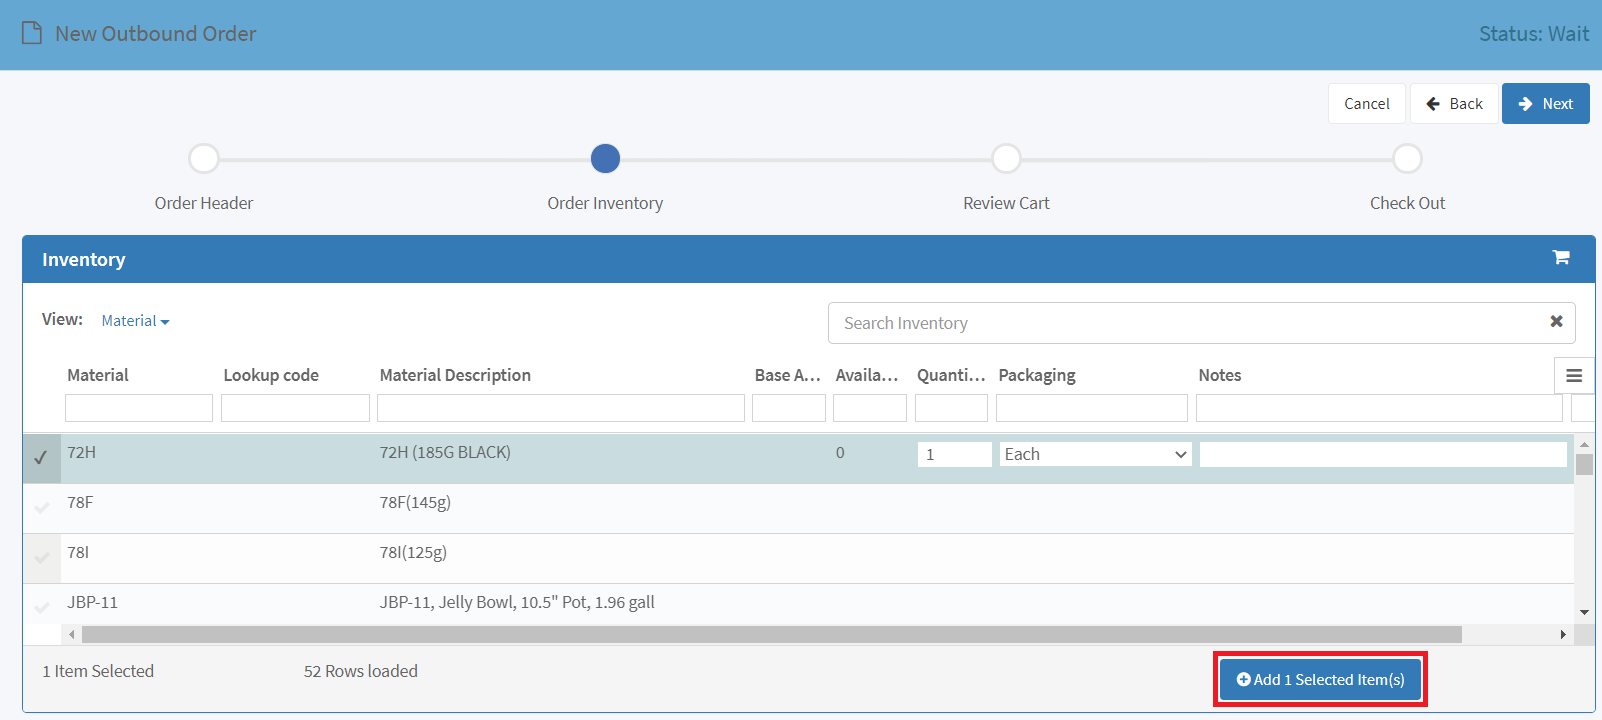1602x720 pixels.
Task: Clear the Search Inventory field with X icon
Action: (x=1556, y=322)
